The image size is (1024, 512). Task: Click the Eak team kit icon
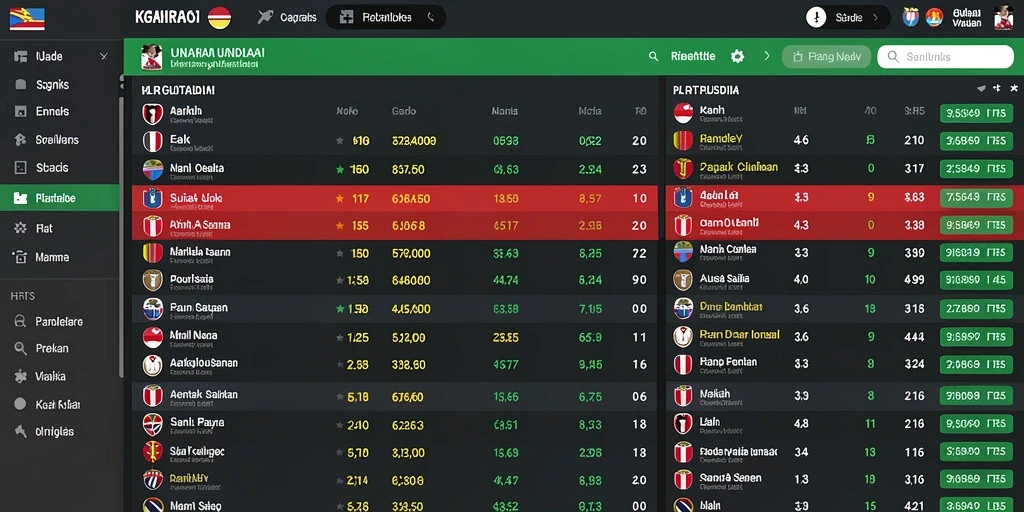point(152,141)
